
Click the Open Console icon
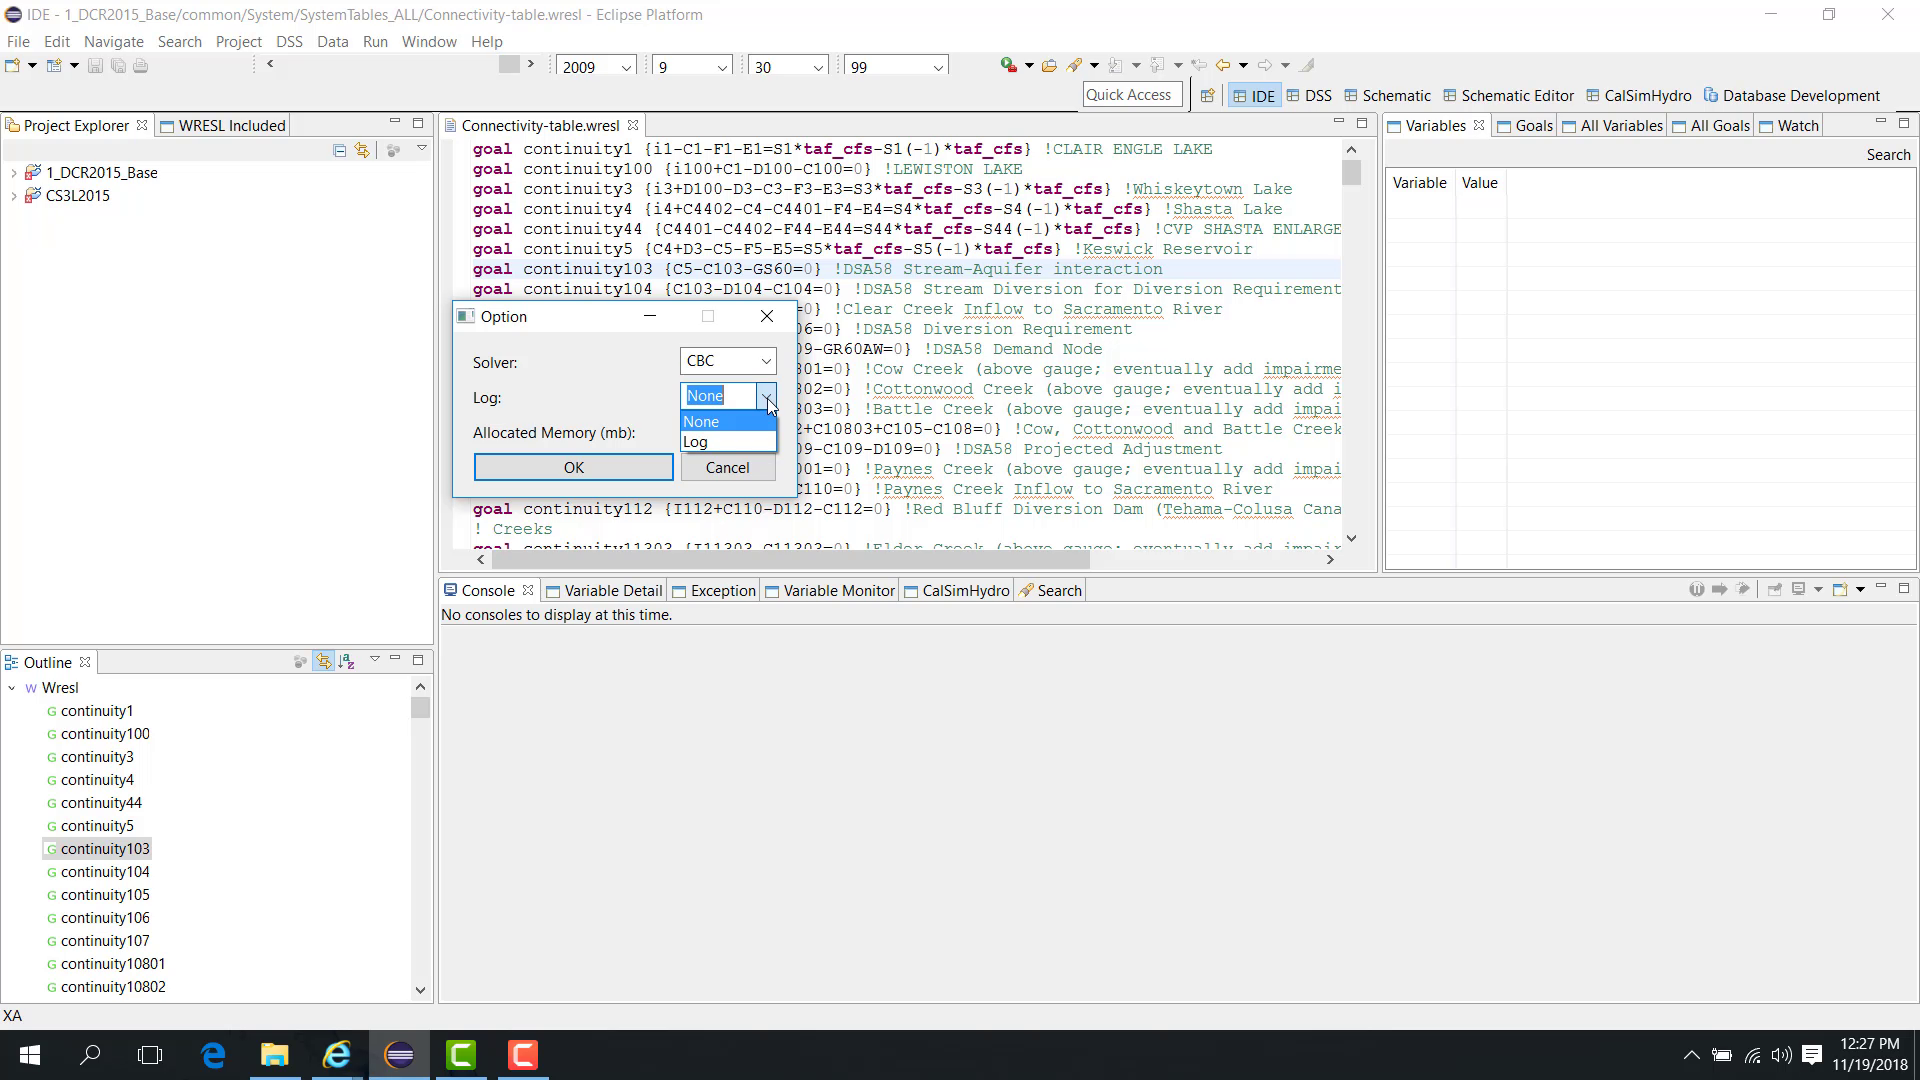click(x=1840, y=590)
